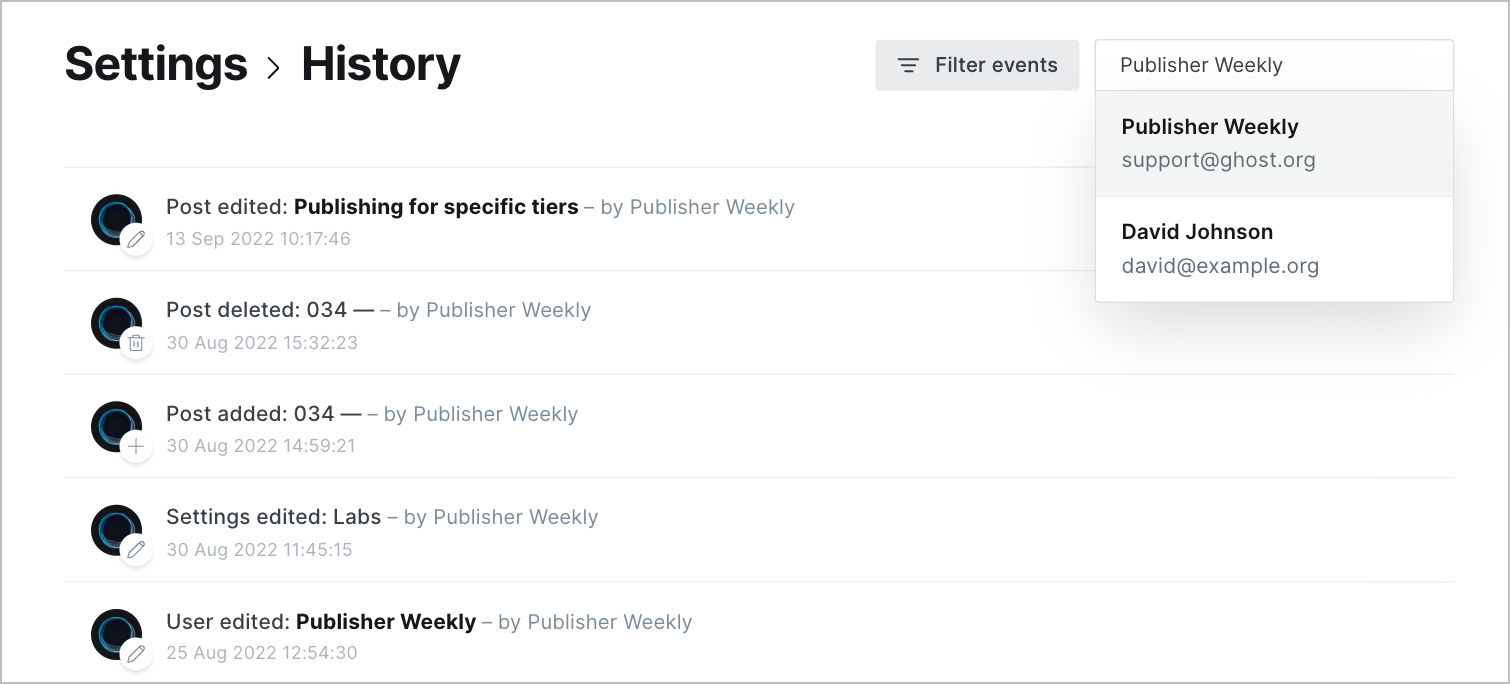Click the filter lines icon beside Filter events
The image size is (1510, 684).
[908, 66]
